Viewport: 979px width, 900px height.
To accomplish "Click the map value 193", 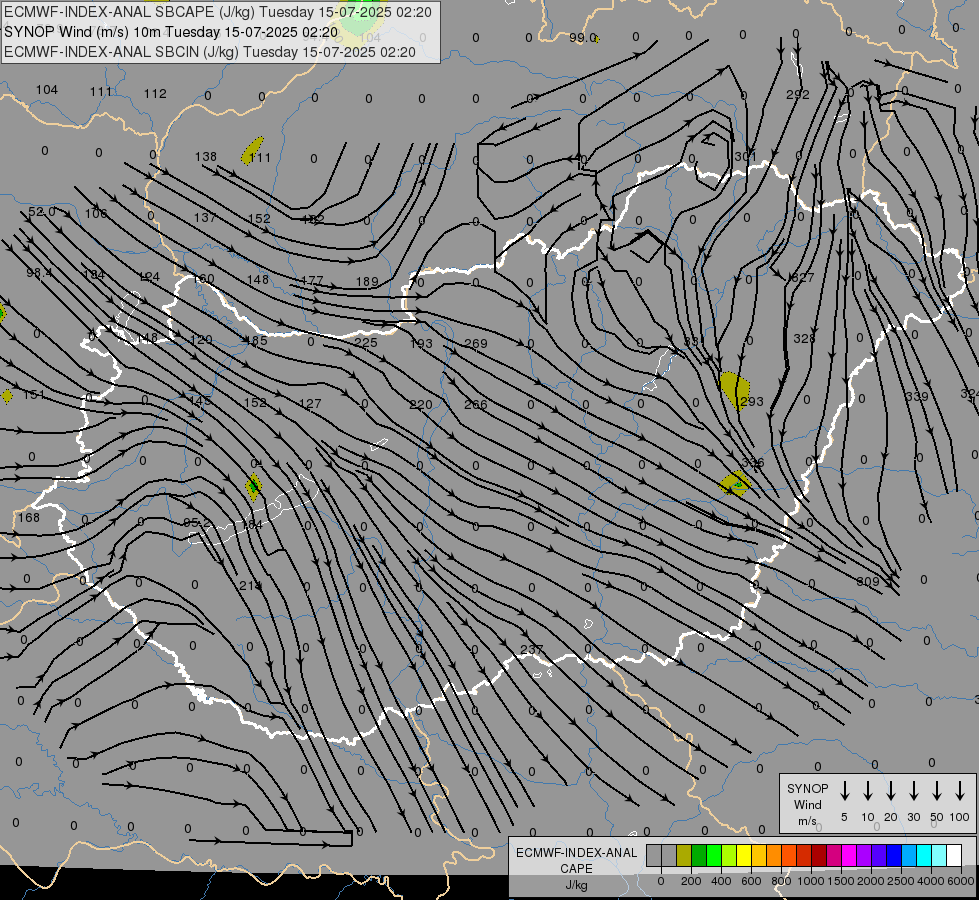I will (421, 344).
